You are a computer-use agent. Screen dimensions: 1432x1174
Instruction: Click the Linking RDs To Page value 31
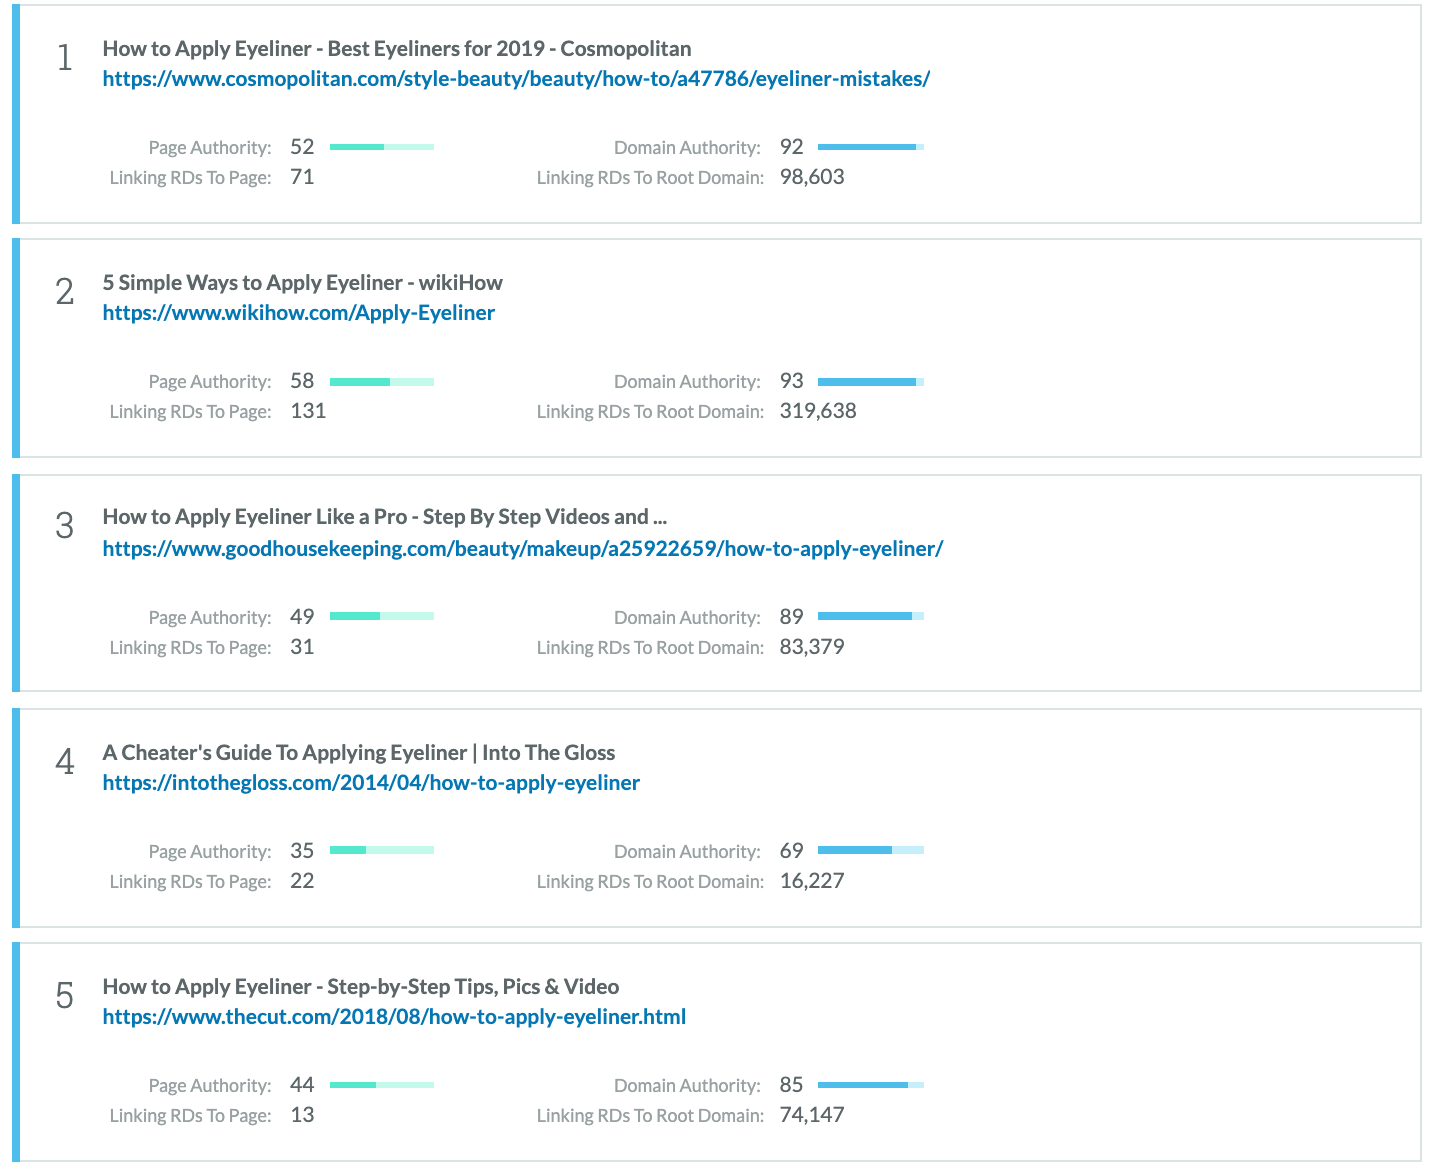tap(302, 647)
